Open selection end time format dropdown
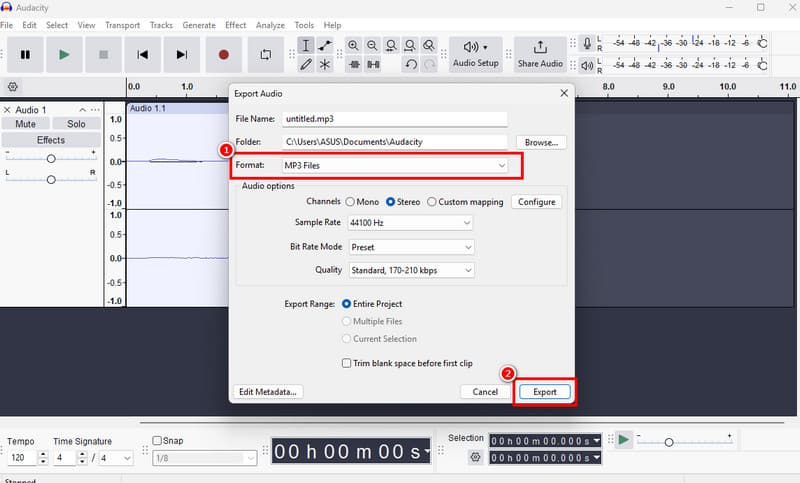Viewport: 800px width, 483px height. tap(596, 457)
